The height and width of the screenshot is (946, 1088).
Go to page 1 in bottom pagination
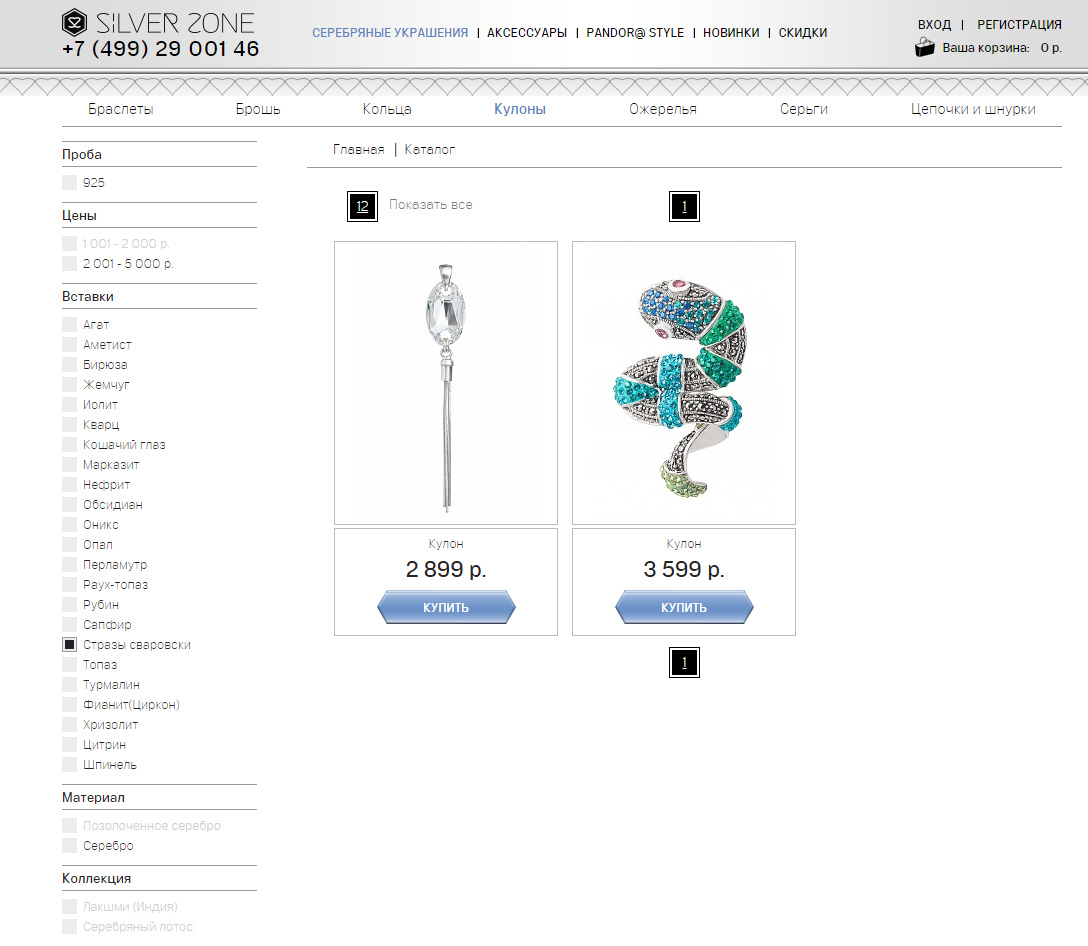click(x=684, y=662)
